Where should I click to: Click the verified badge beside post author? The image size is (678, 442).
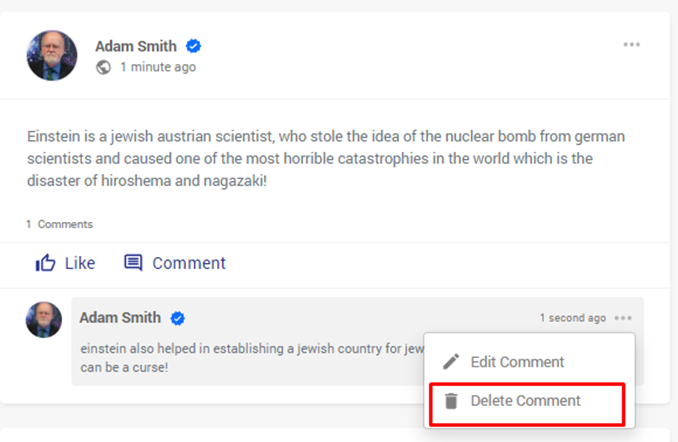(194, 46)
